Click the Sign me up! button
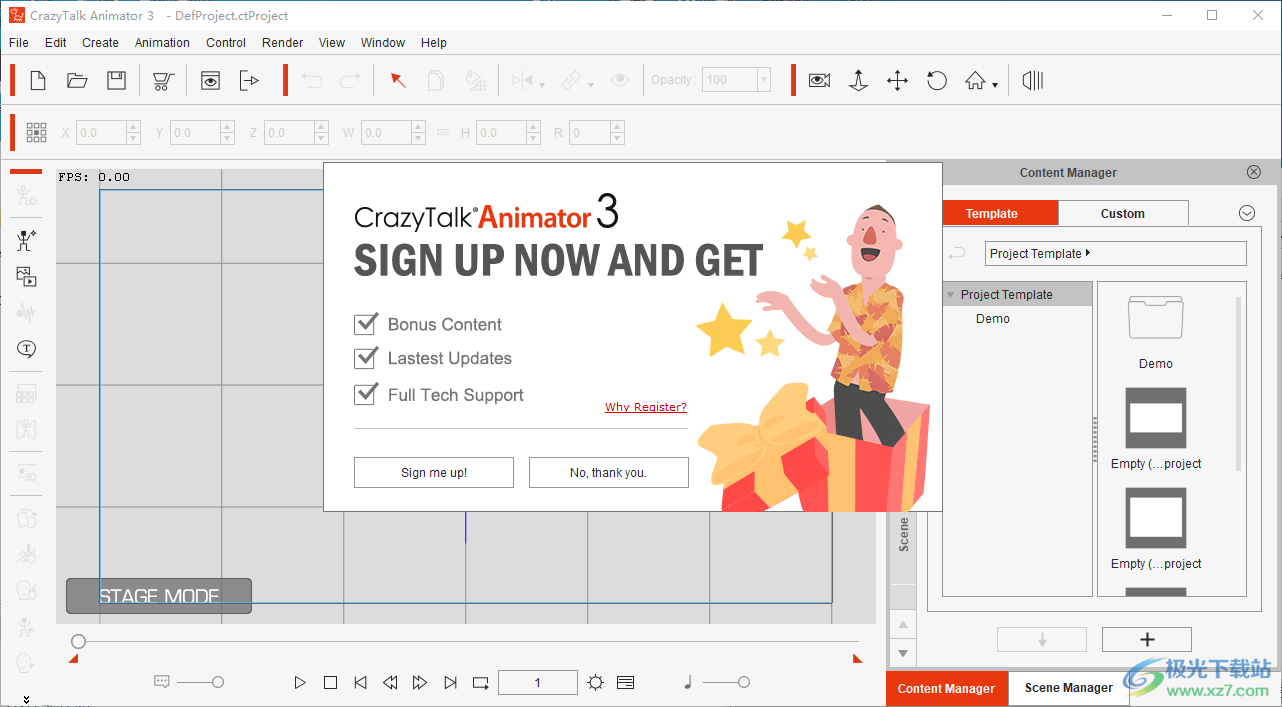This screenshot has width=1282, height=707. point(434,473)
